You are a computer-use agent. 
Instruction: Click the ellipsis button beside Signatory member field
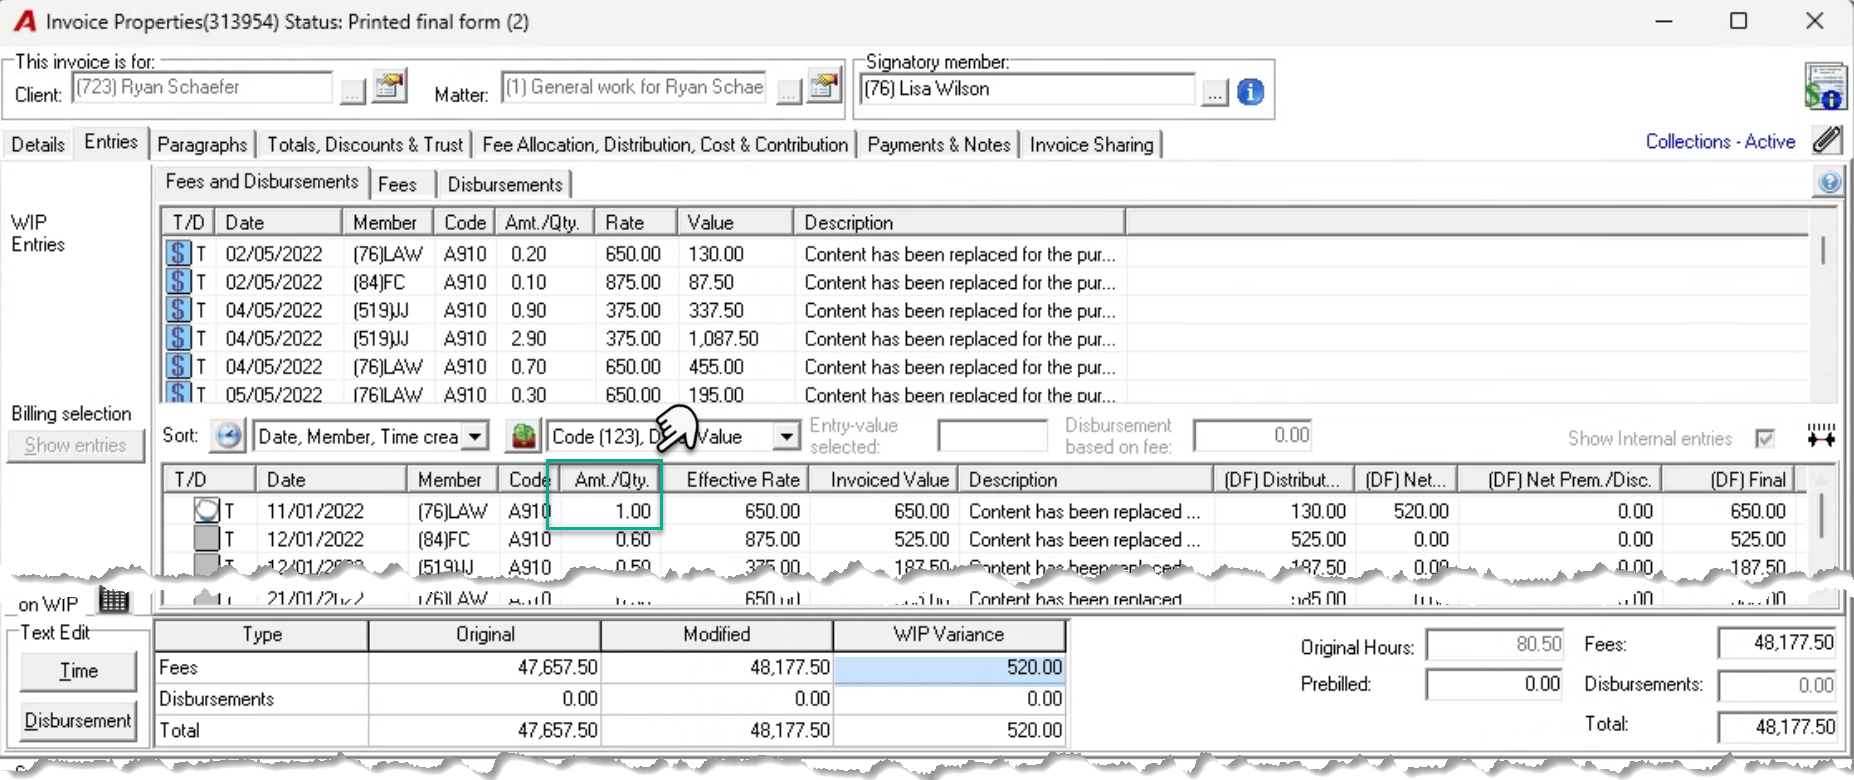tap(1214, 94)
